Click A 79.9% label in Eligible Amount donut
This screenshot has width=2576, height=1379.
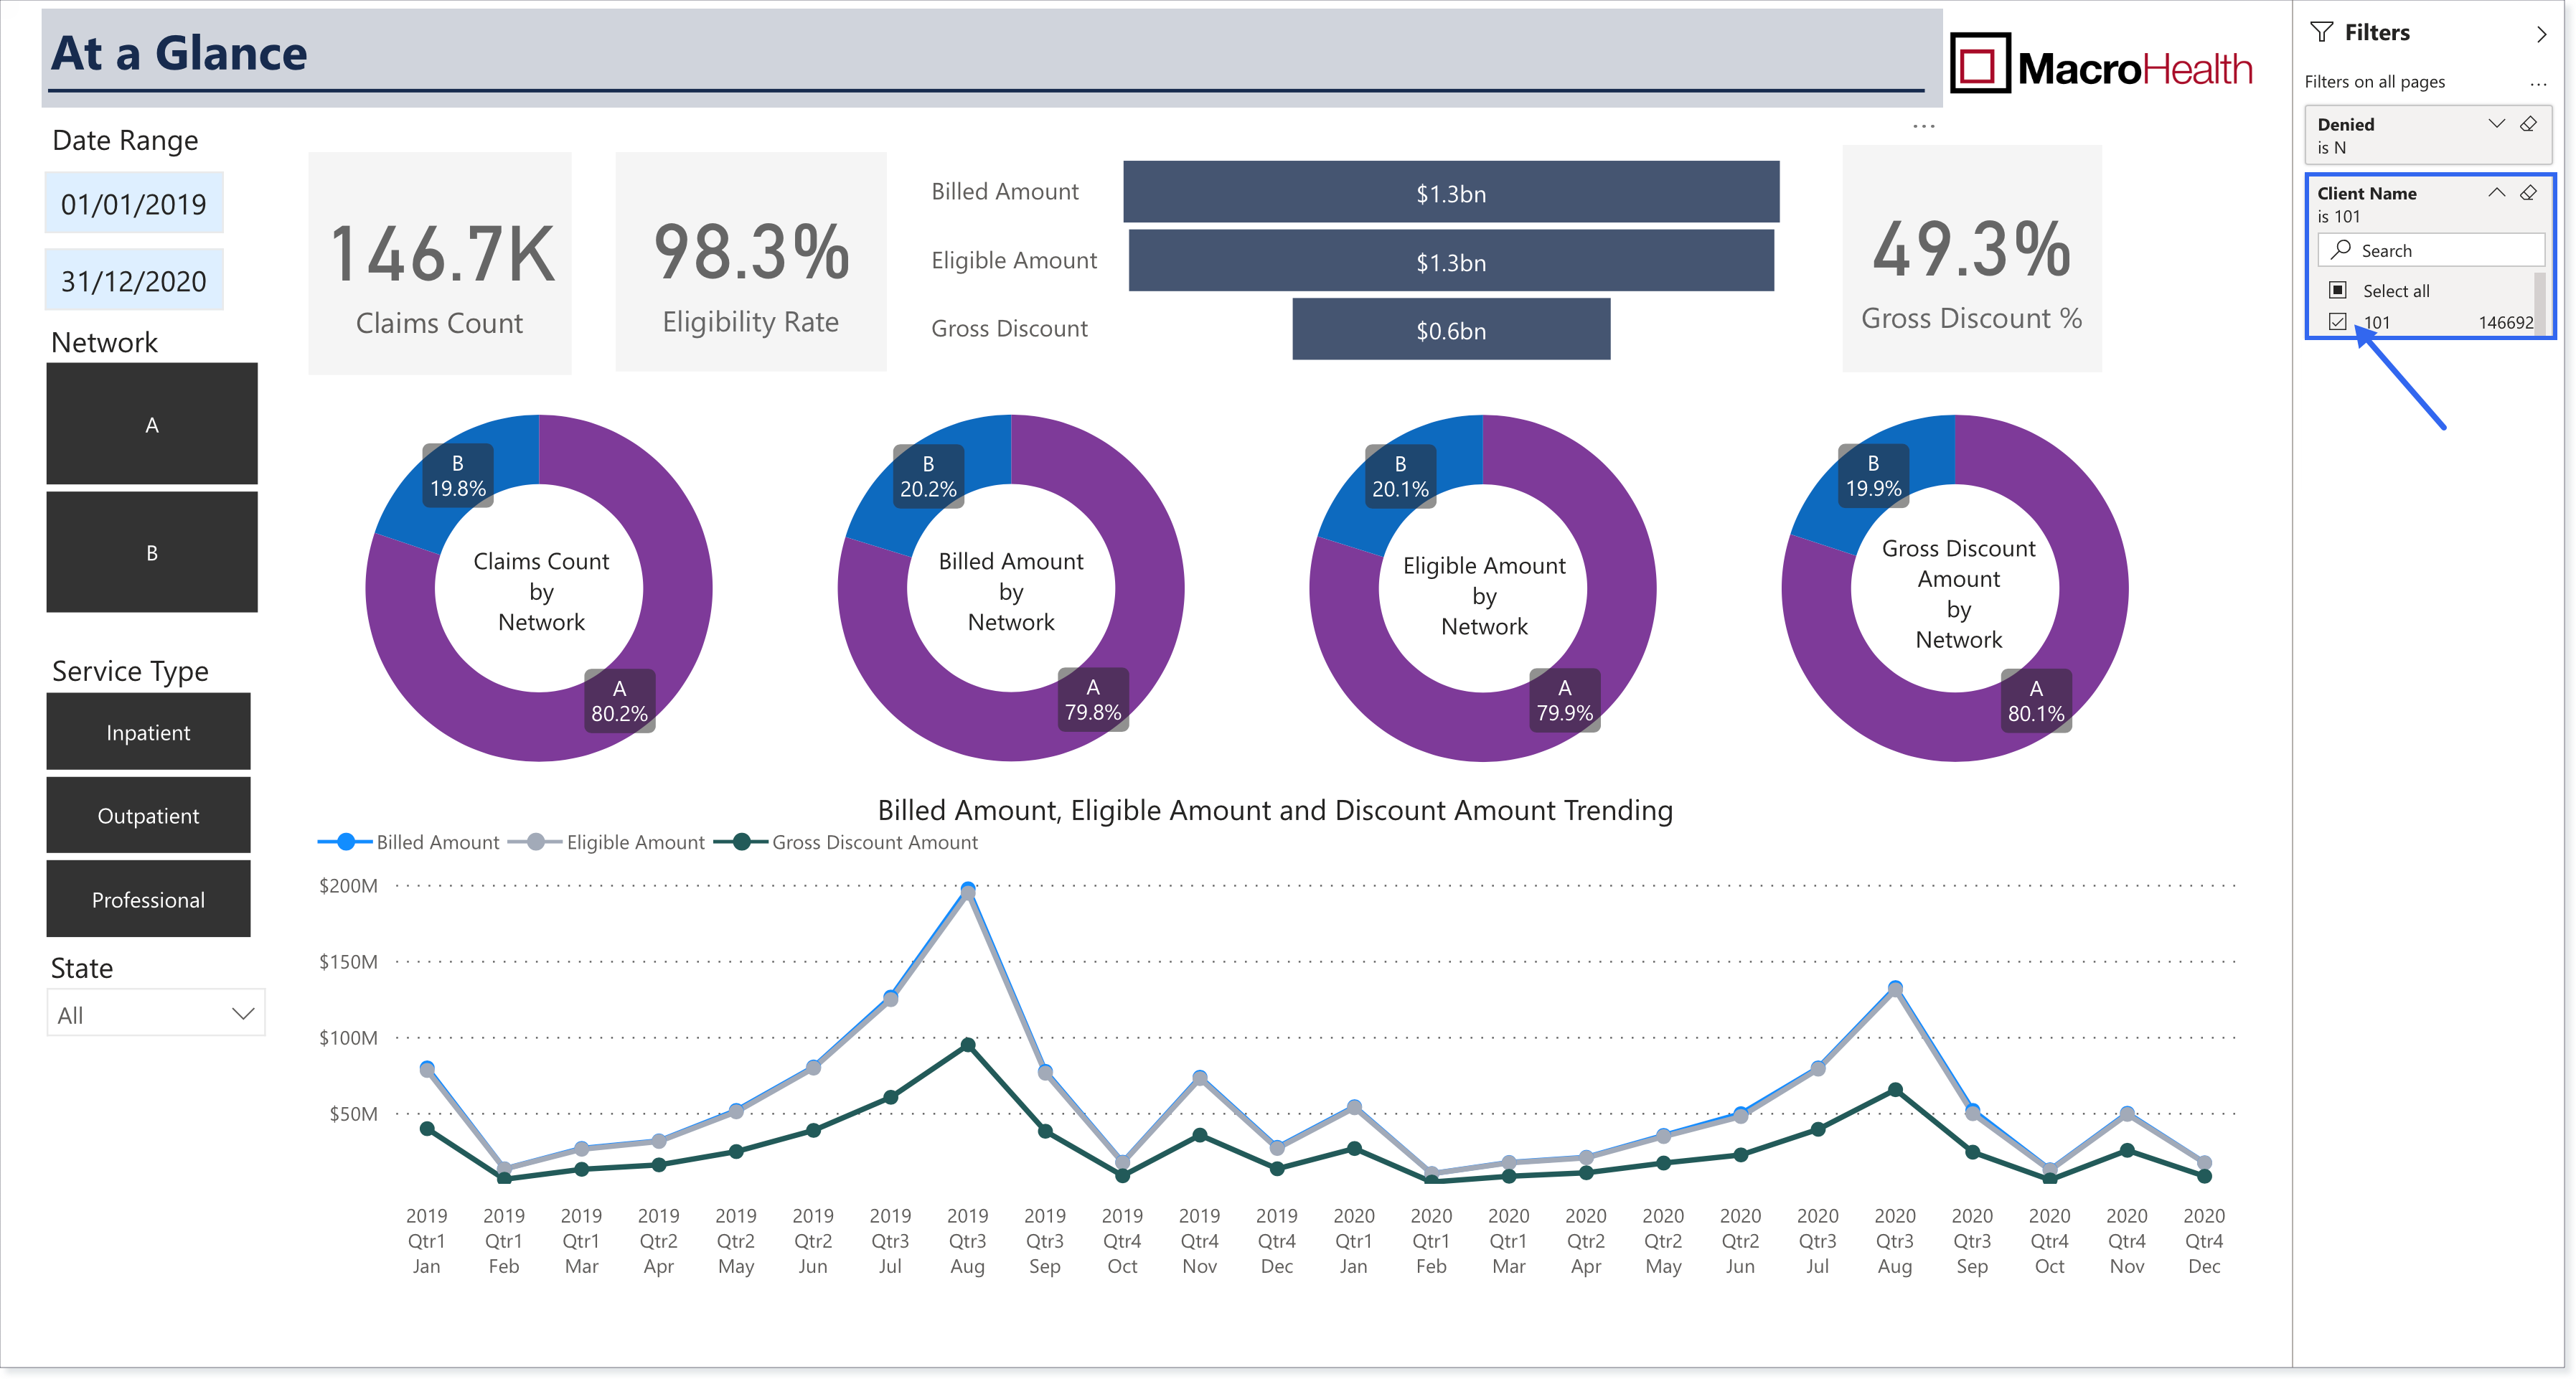coord(1565,700)
